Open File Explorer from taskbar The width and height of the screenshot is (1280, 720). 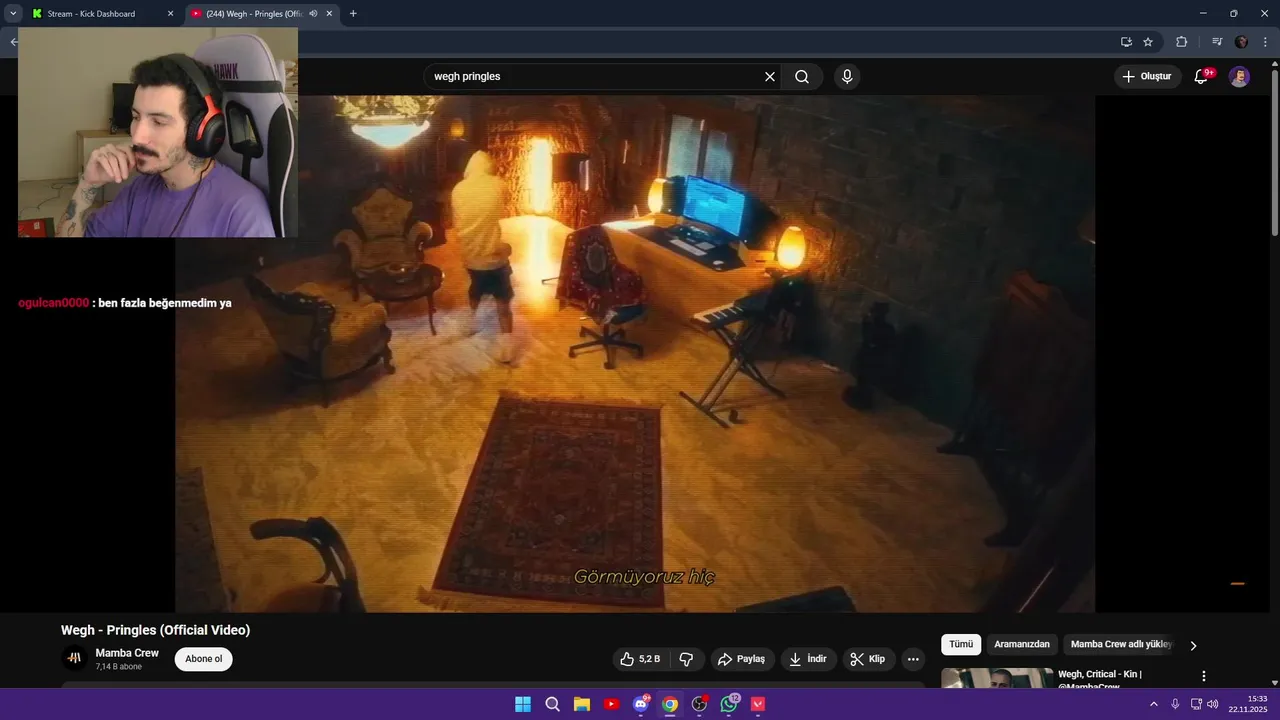click(582, 704)
